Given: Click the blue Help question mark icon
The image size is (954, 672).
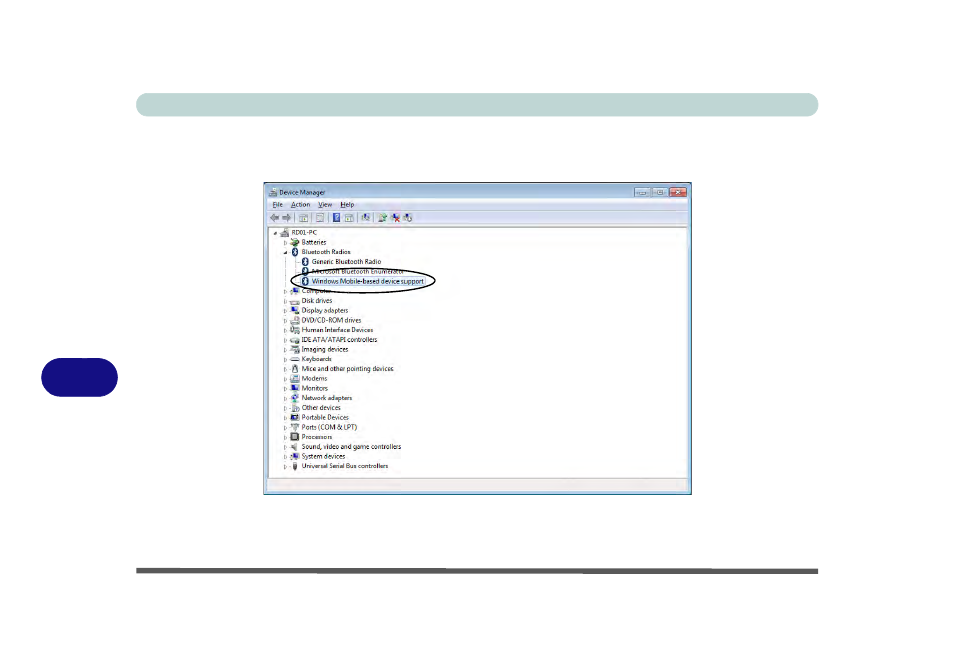Looking at the screenshot, I should pos(336,218).
